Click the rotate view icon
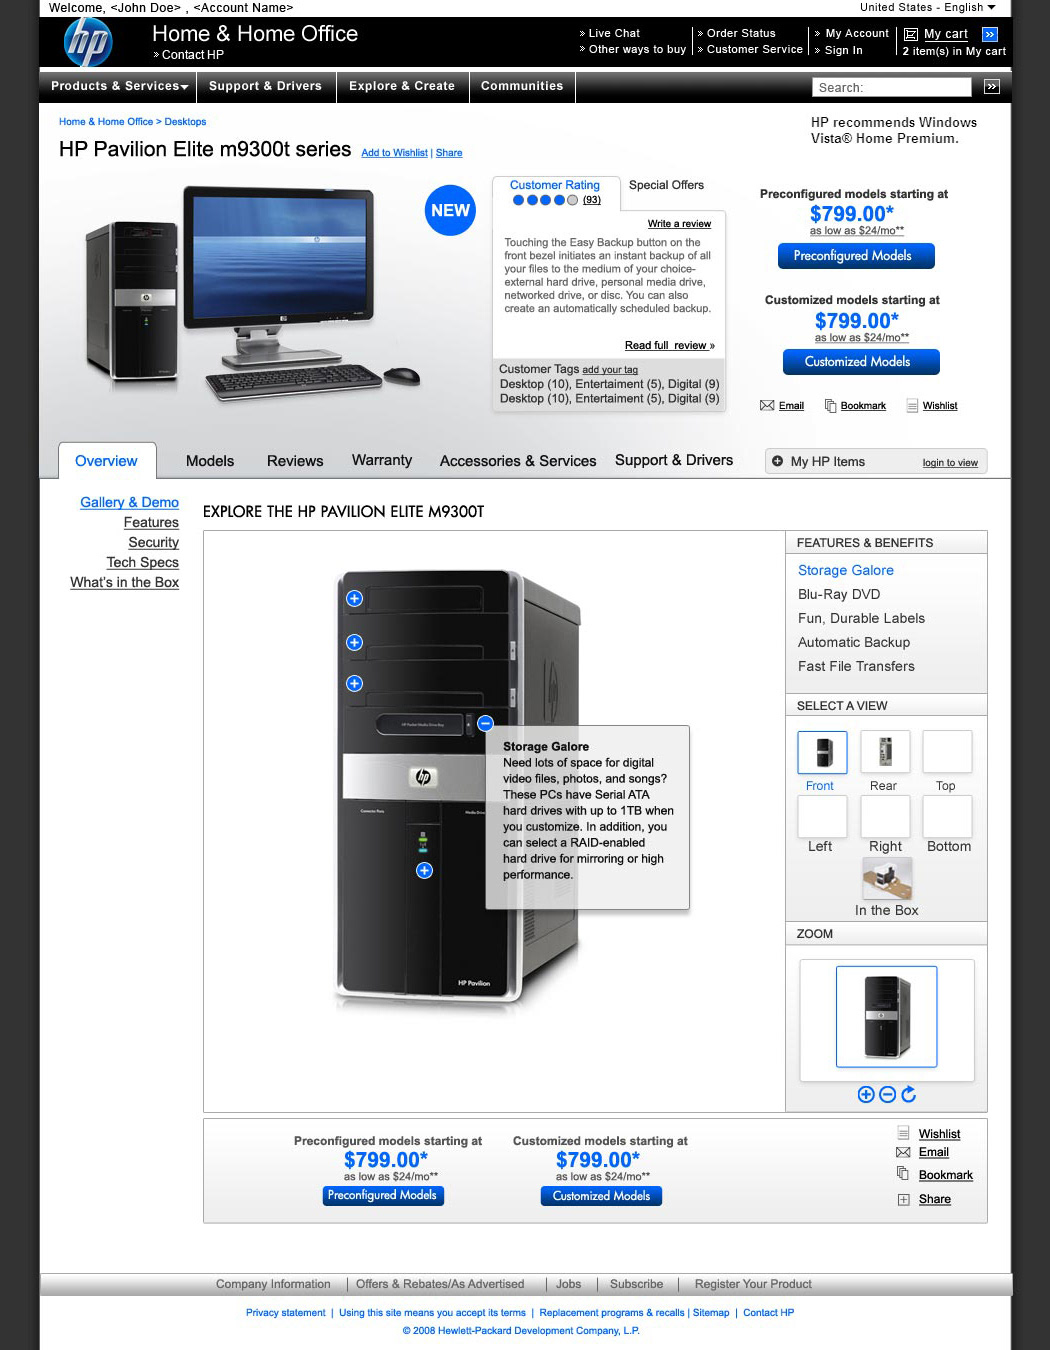 tap(908, 1094)
